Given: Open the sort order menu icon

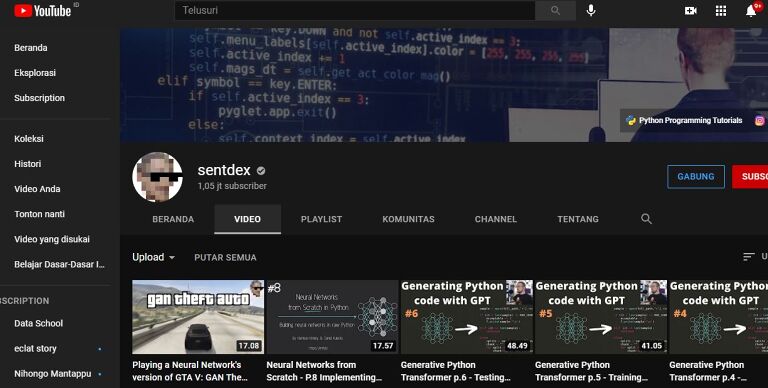Looking at the screenshot, I should click(748, 257).
